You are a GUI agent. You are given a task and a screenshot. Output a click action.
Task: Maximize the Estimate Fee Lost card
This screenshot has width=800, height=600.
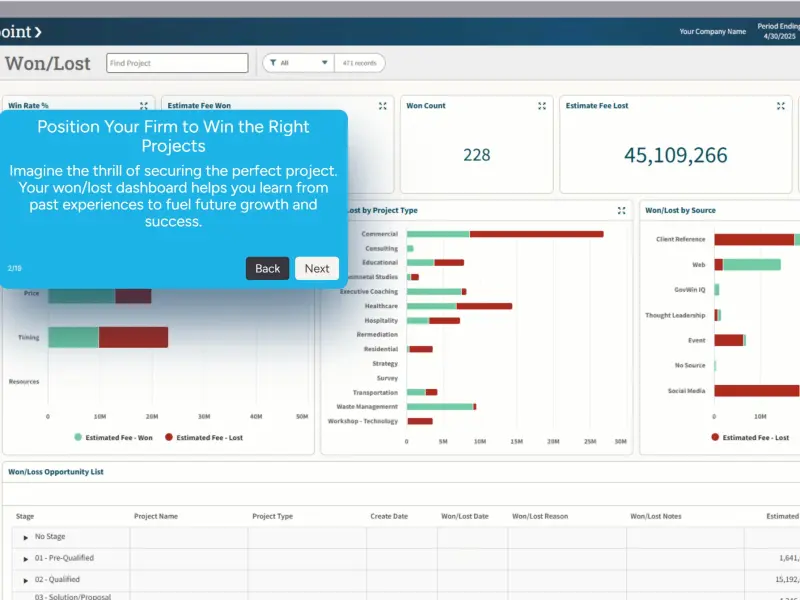click(781, 106)
